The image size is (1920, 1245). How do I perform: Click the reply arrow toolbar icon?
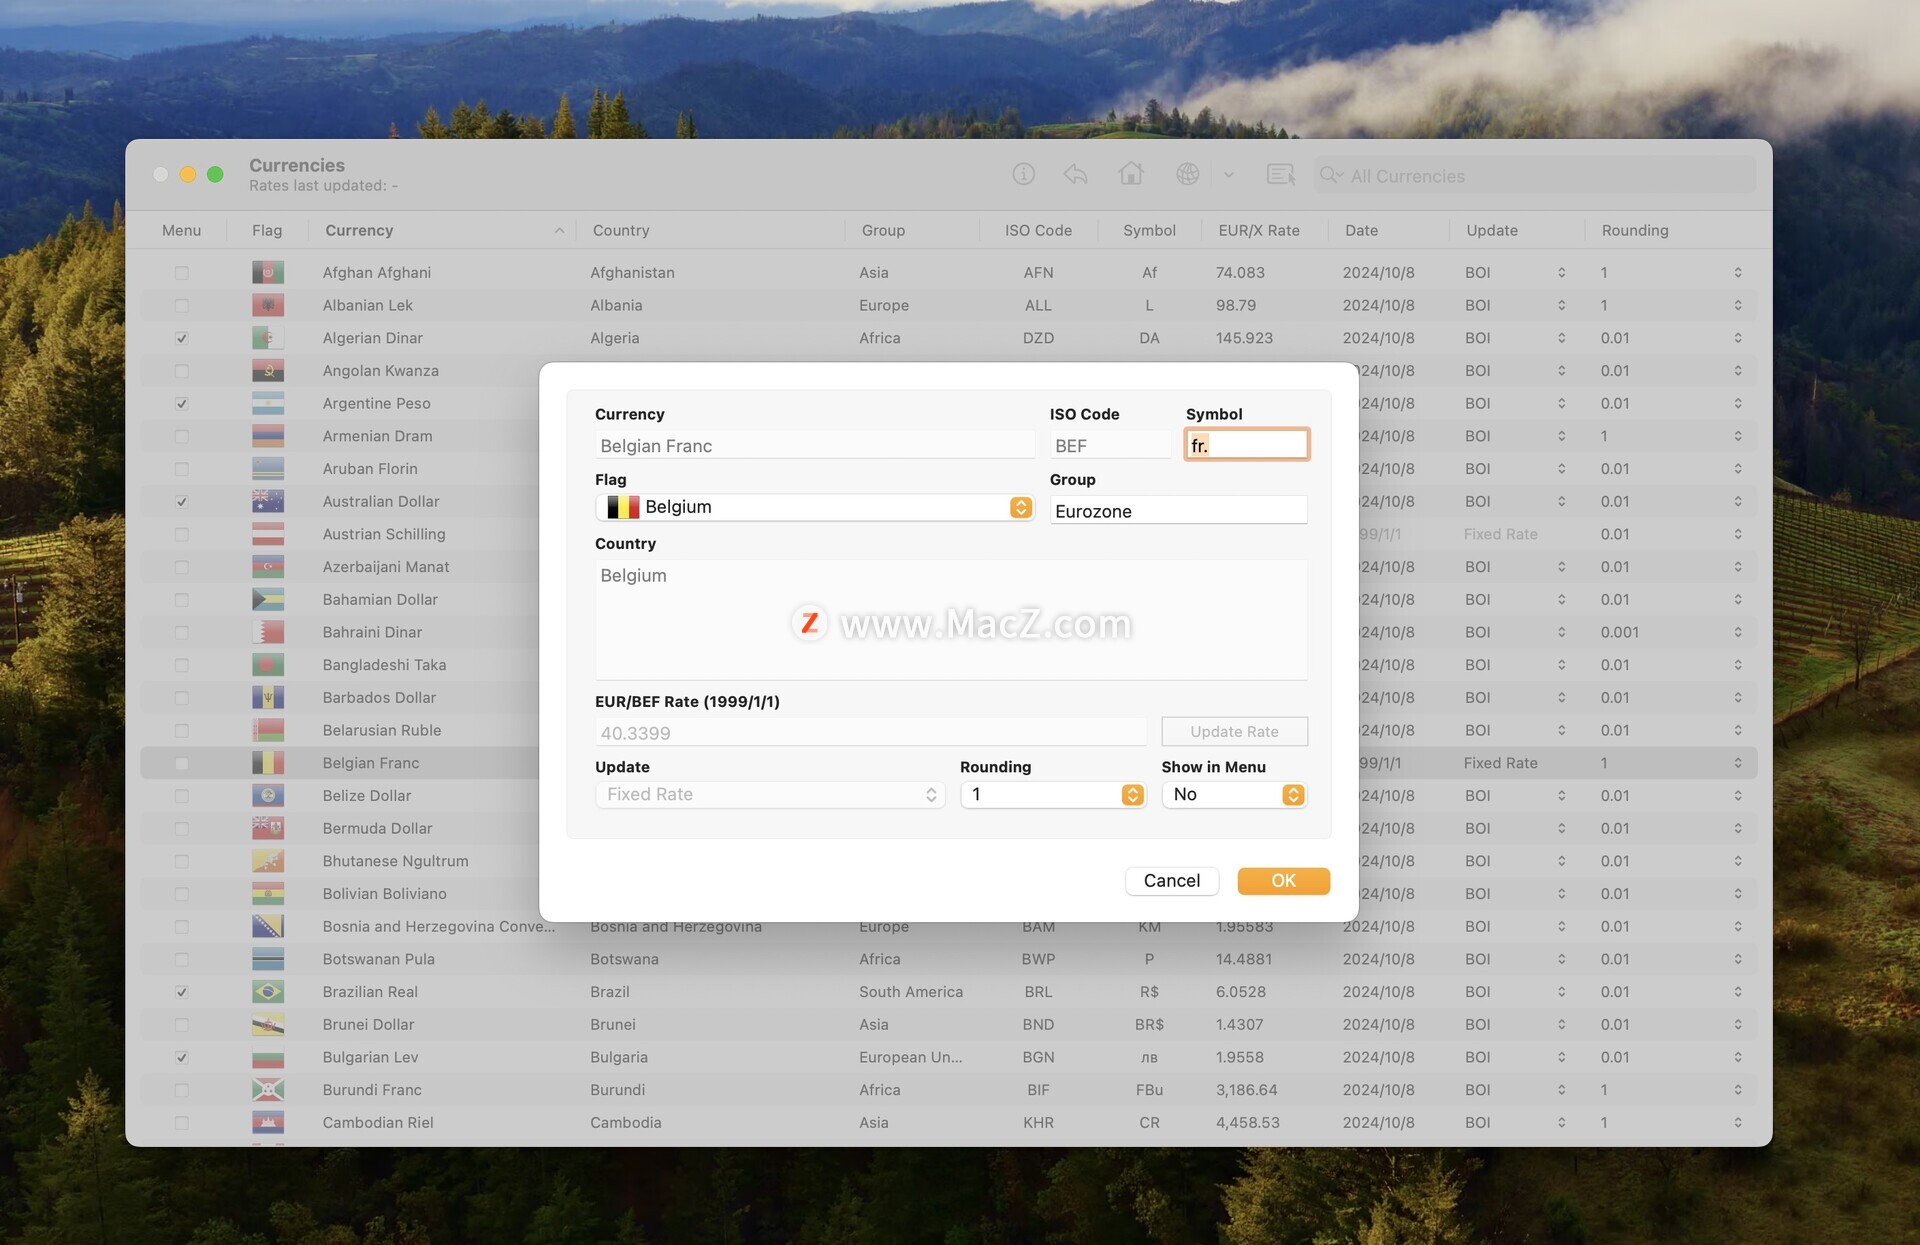click(x=1076, y=175)
